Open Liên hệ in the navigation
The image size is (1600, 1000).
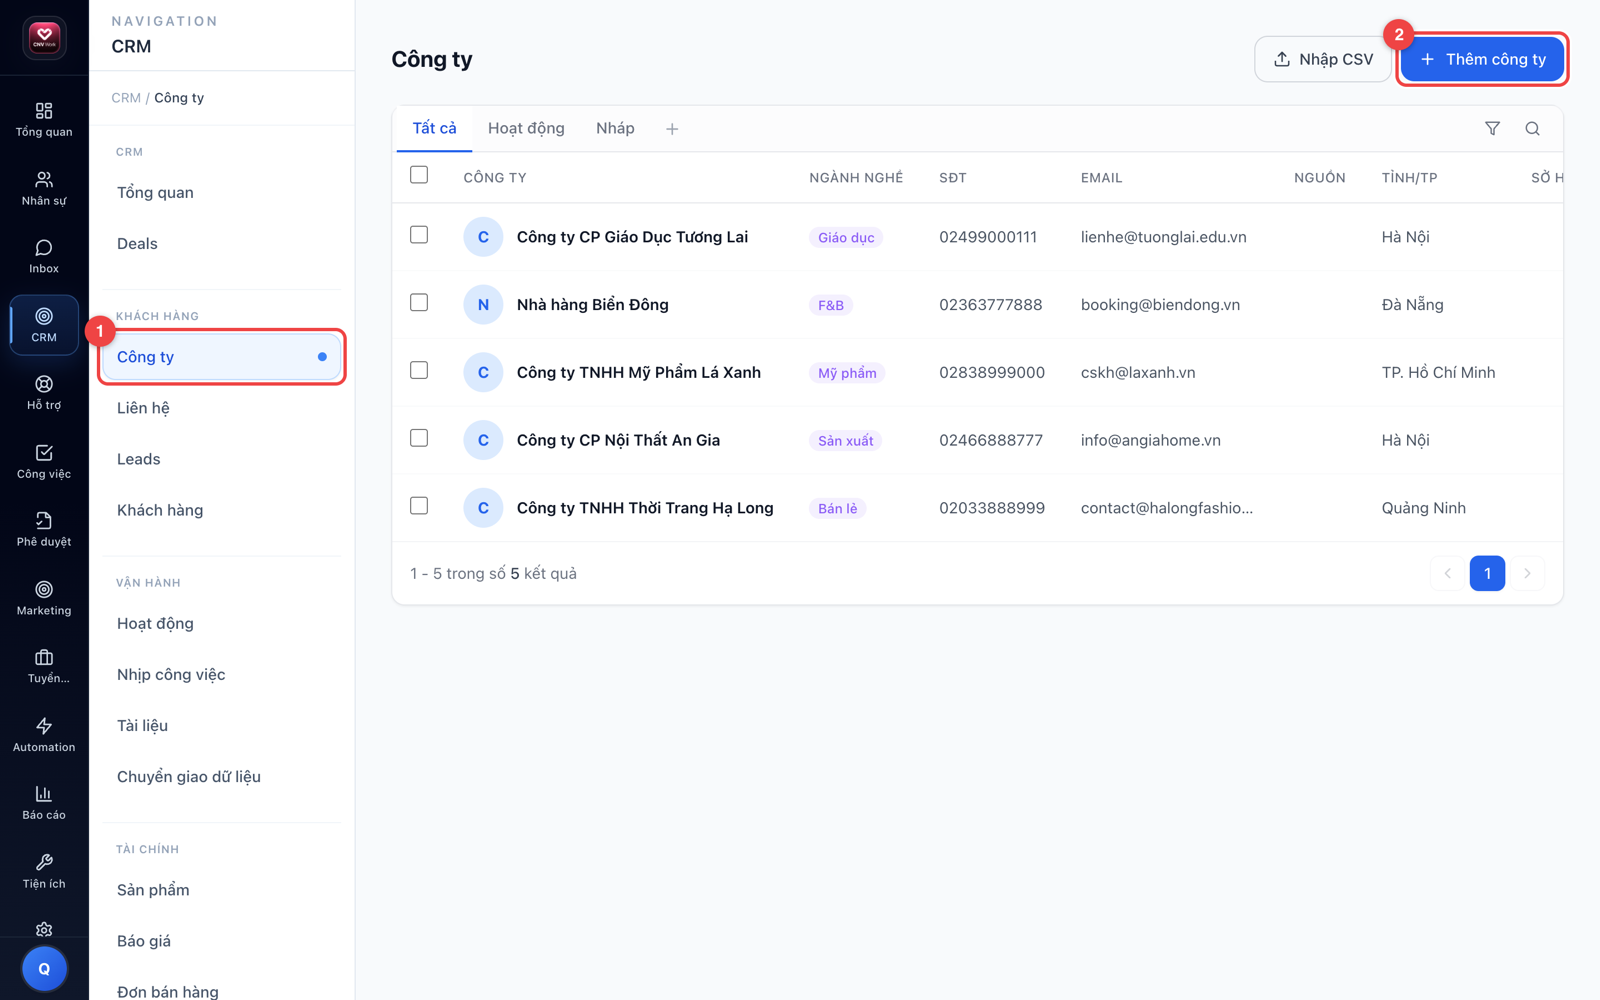222,408
